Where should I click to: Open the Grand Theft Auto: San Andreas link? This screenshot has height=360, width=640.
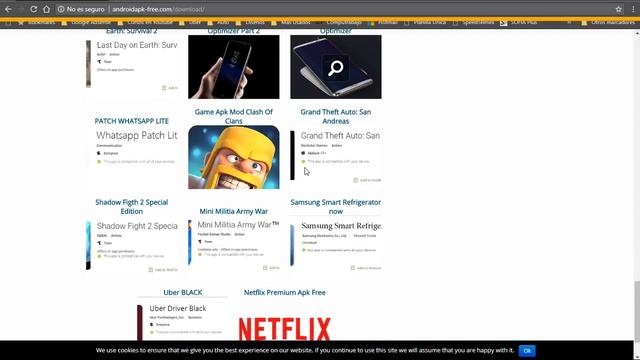click(336, 116)
